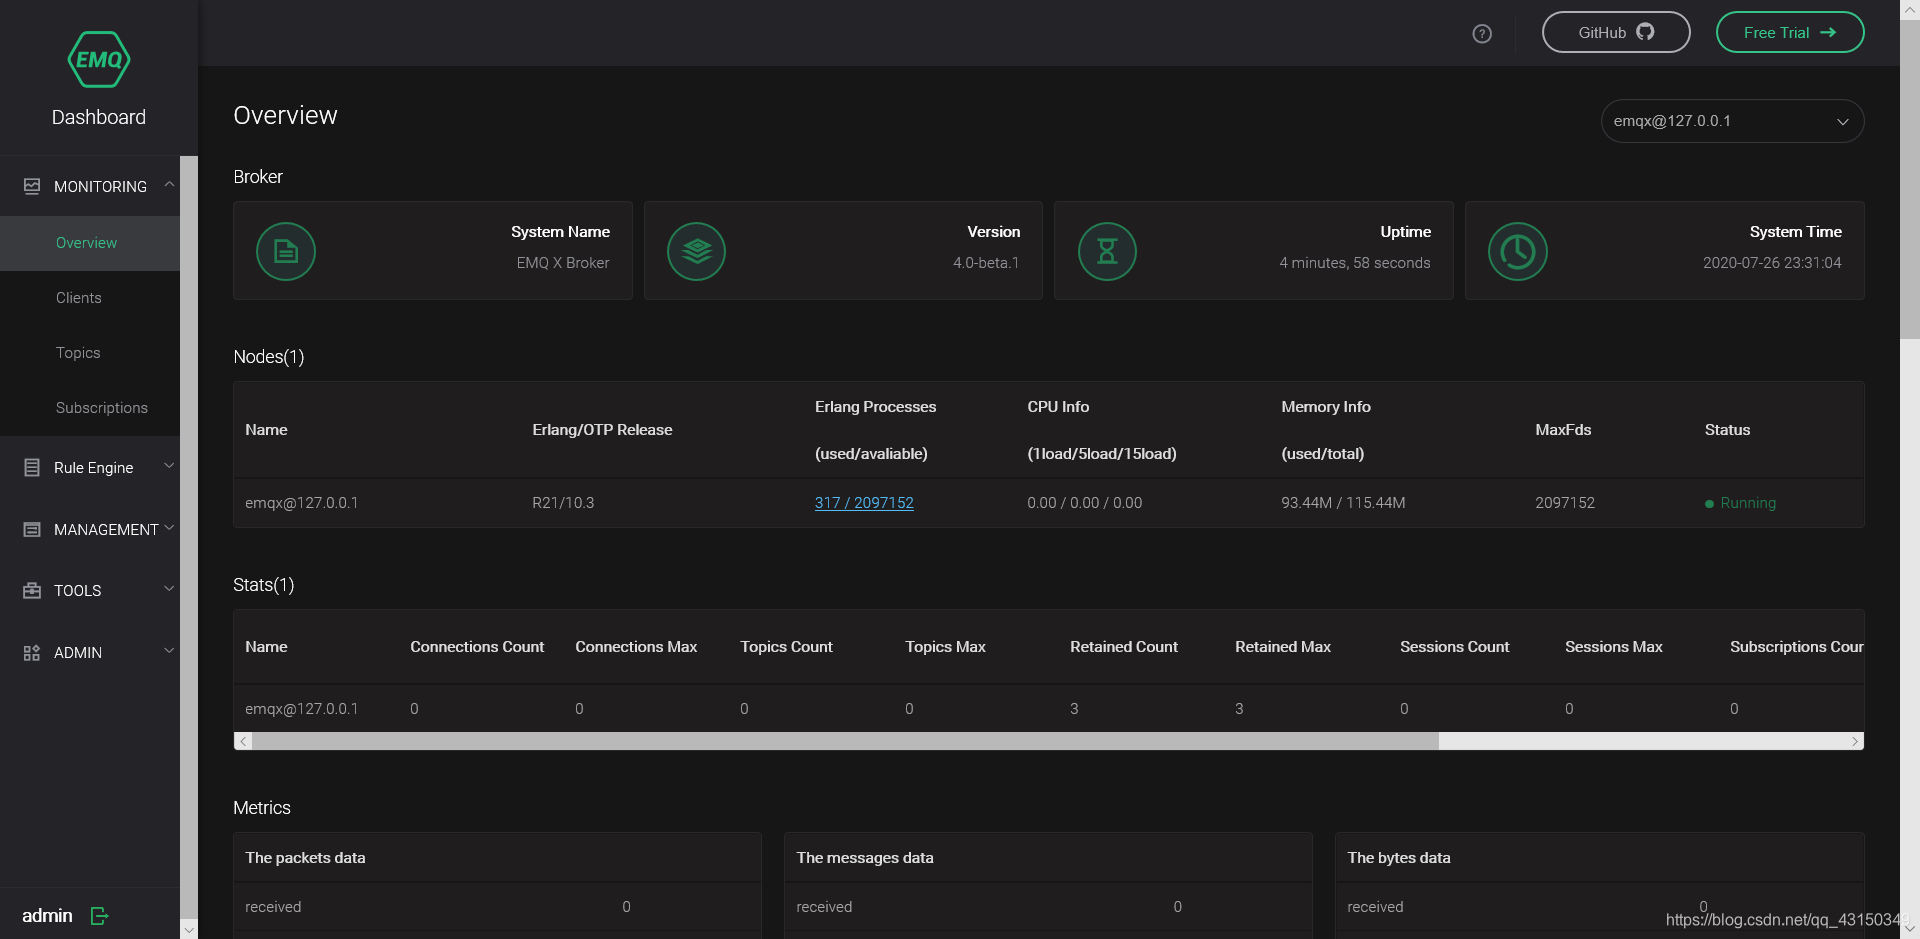Image resolution: width=1920 pixels, height=939 pixels.
Task: Expand the ADMIN menu chevron
Action: pos(169,651)
